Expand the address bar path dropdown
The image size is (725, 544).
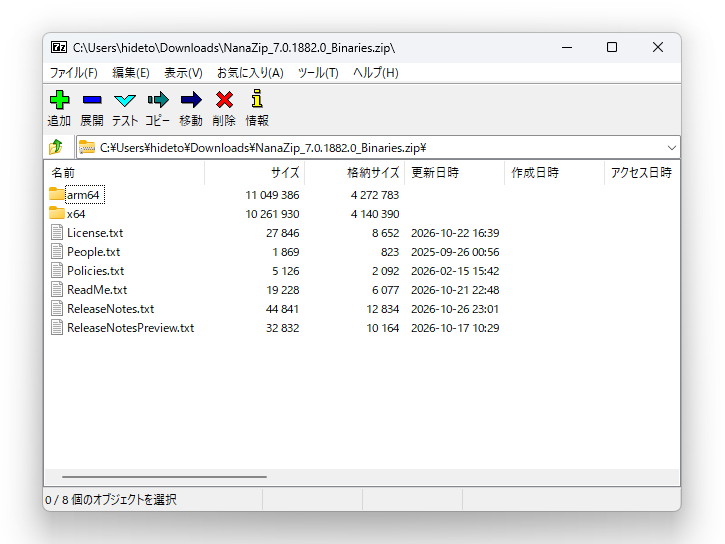(671, 148)
